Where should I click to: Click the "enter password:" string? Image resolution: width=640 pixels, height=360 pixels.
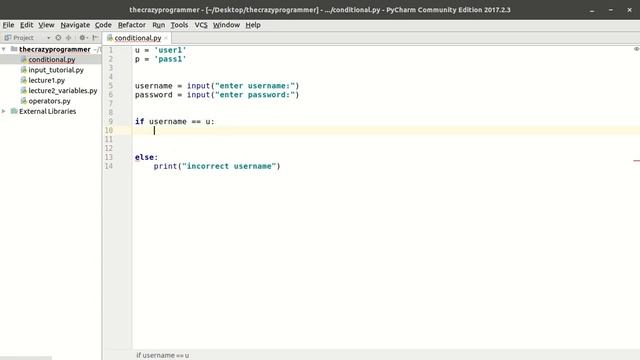[x=255, y=95]
